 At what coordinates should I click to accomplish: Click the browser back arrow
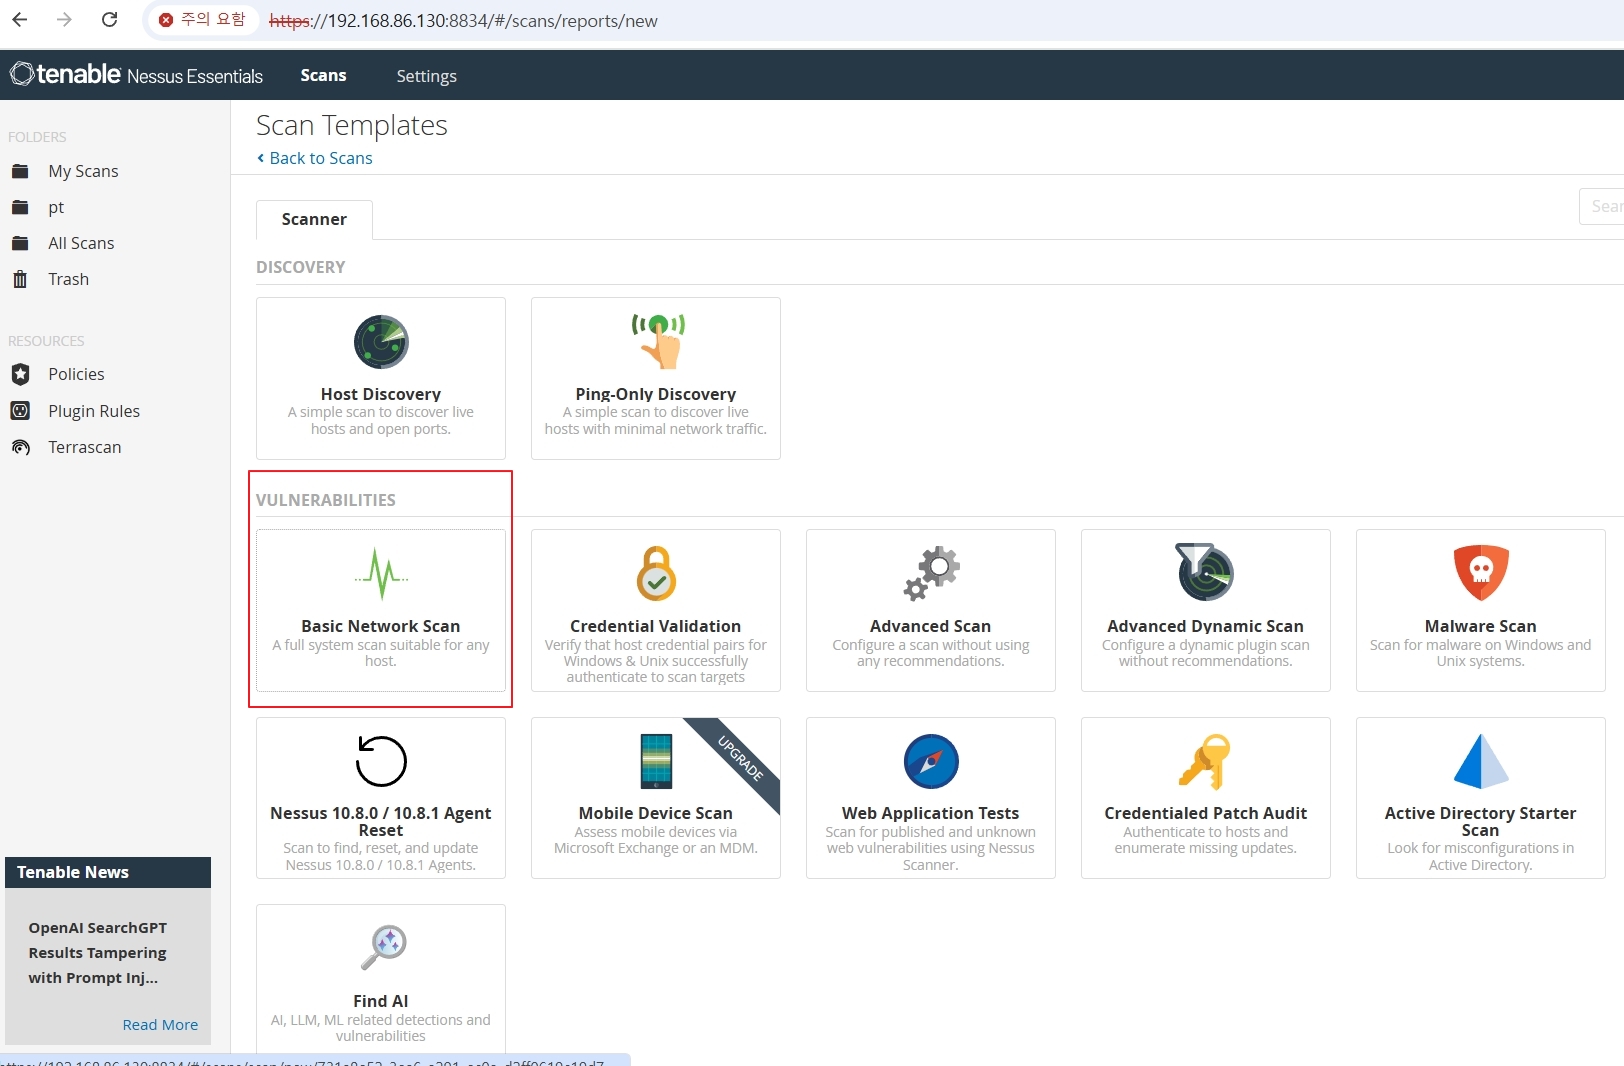[20, 20]
